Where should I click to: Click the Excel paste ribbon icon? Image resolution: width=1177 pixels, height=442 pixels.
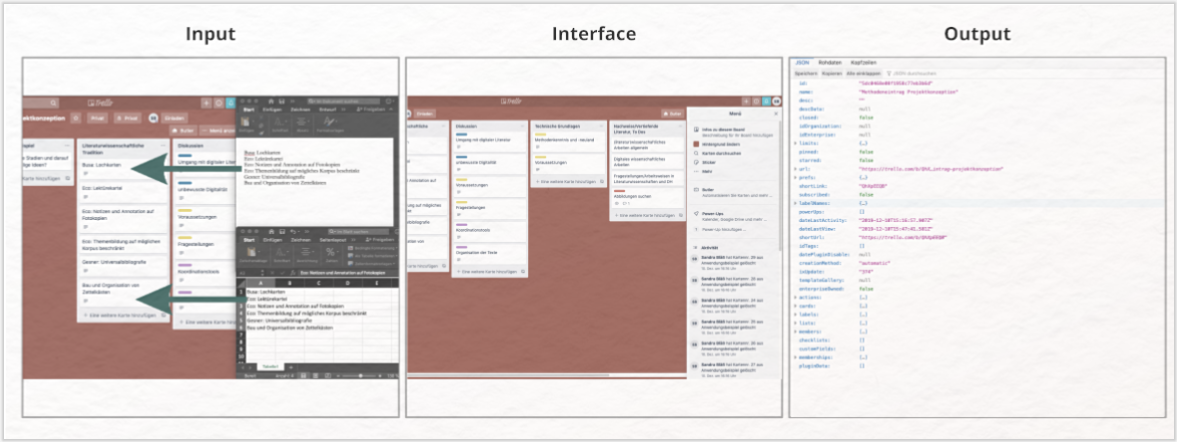[x=252, y=252]
